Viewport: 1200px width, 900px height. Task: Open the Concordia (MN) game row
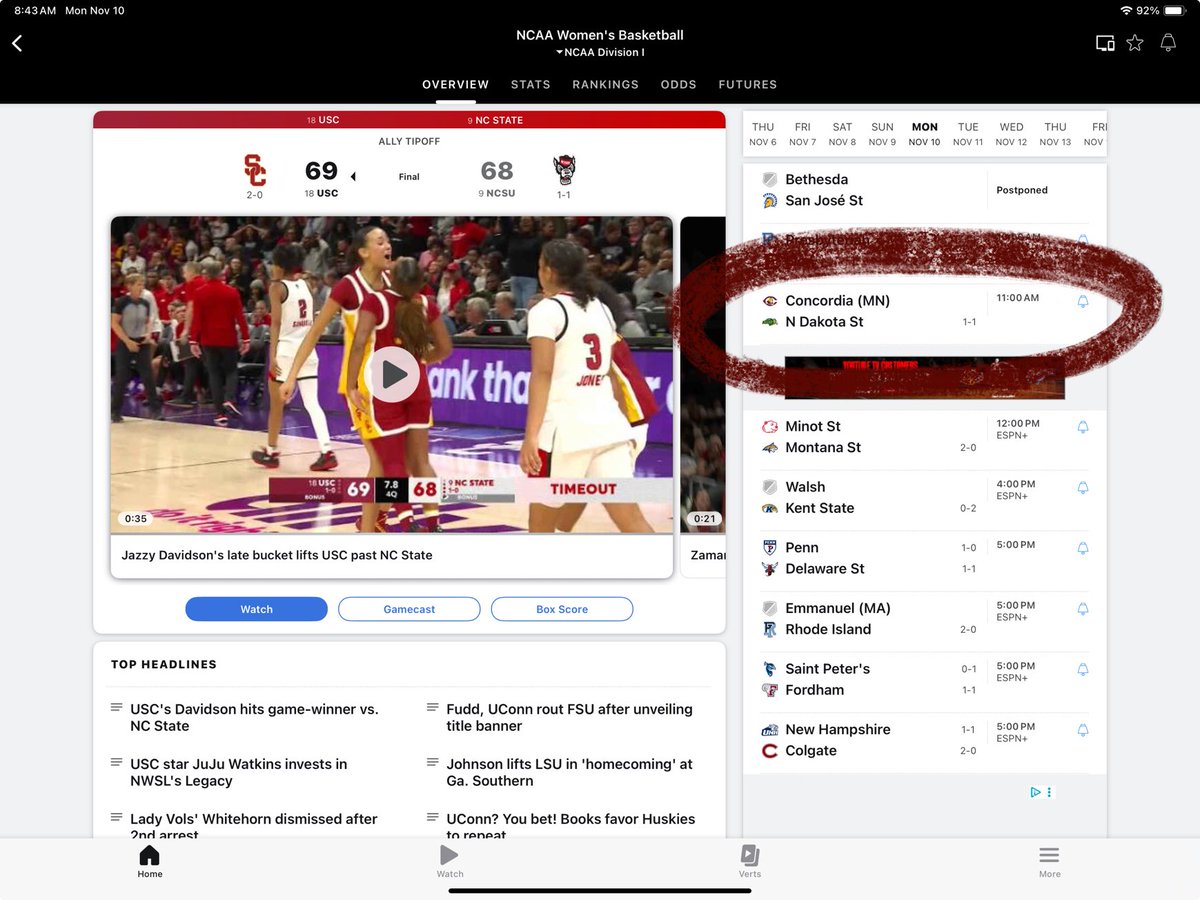click(x=924, y=311)
